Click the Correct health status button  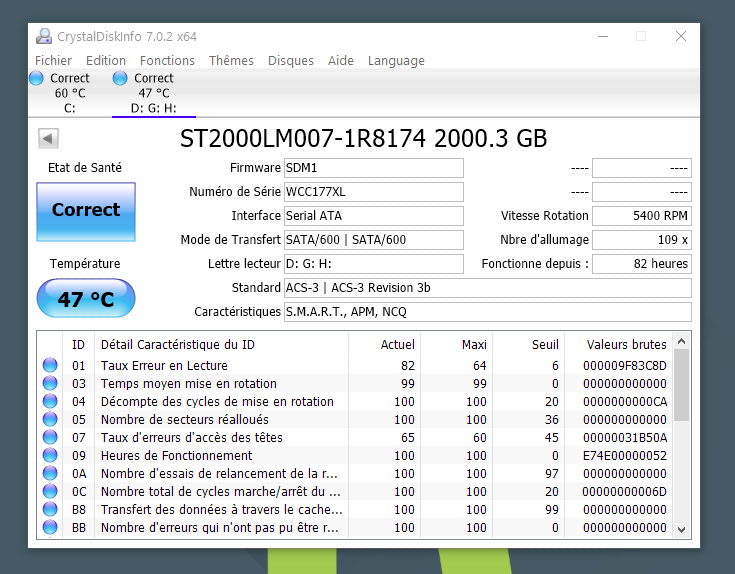point(86,212)
